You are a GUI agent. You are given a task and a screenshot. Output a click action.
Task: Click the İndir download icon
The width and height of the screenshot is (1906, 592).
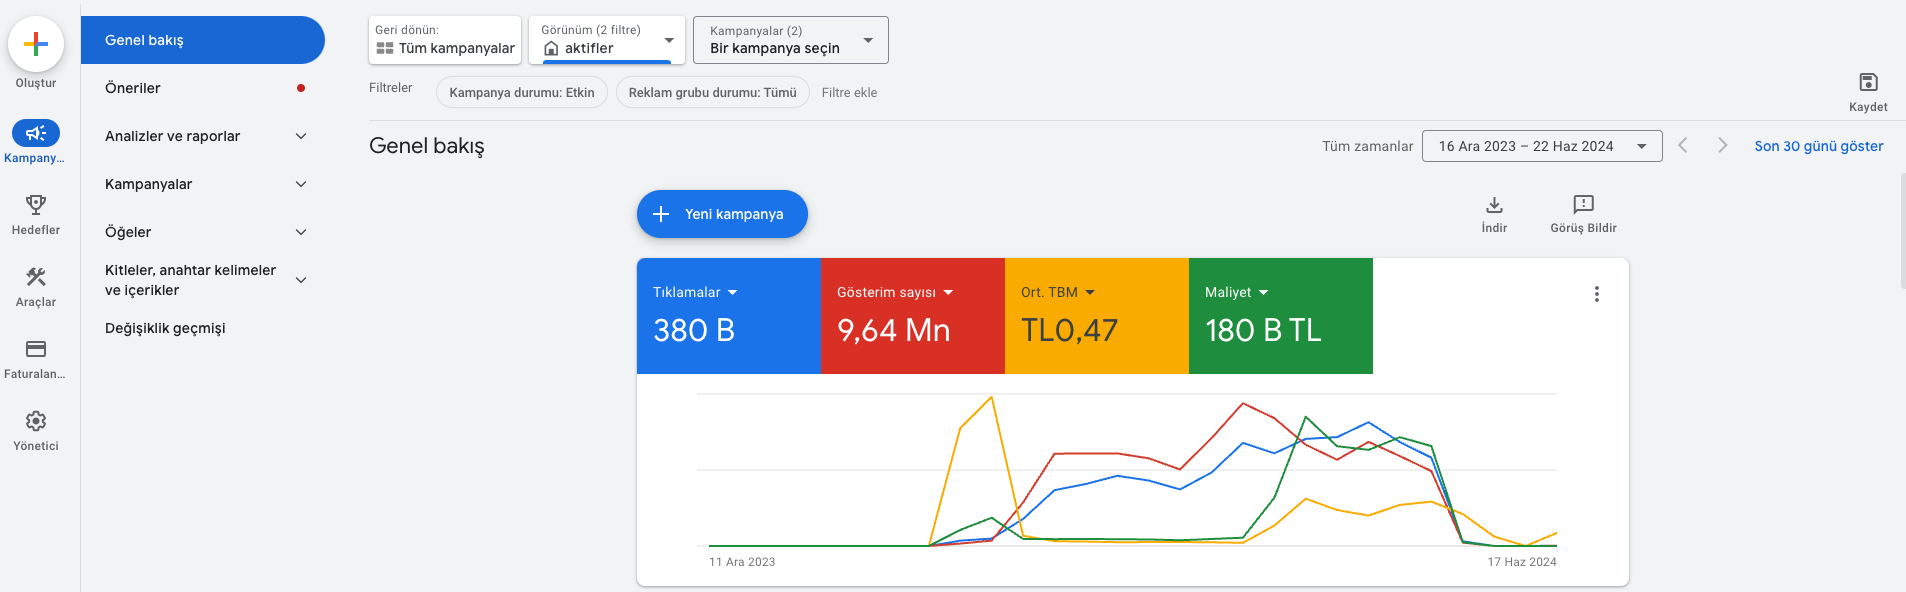1494,205
